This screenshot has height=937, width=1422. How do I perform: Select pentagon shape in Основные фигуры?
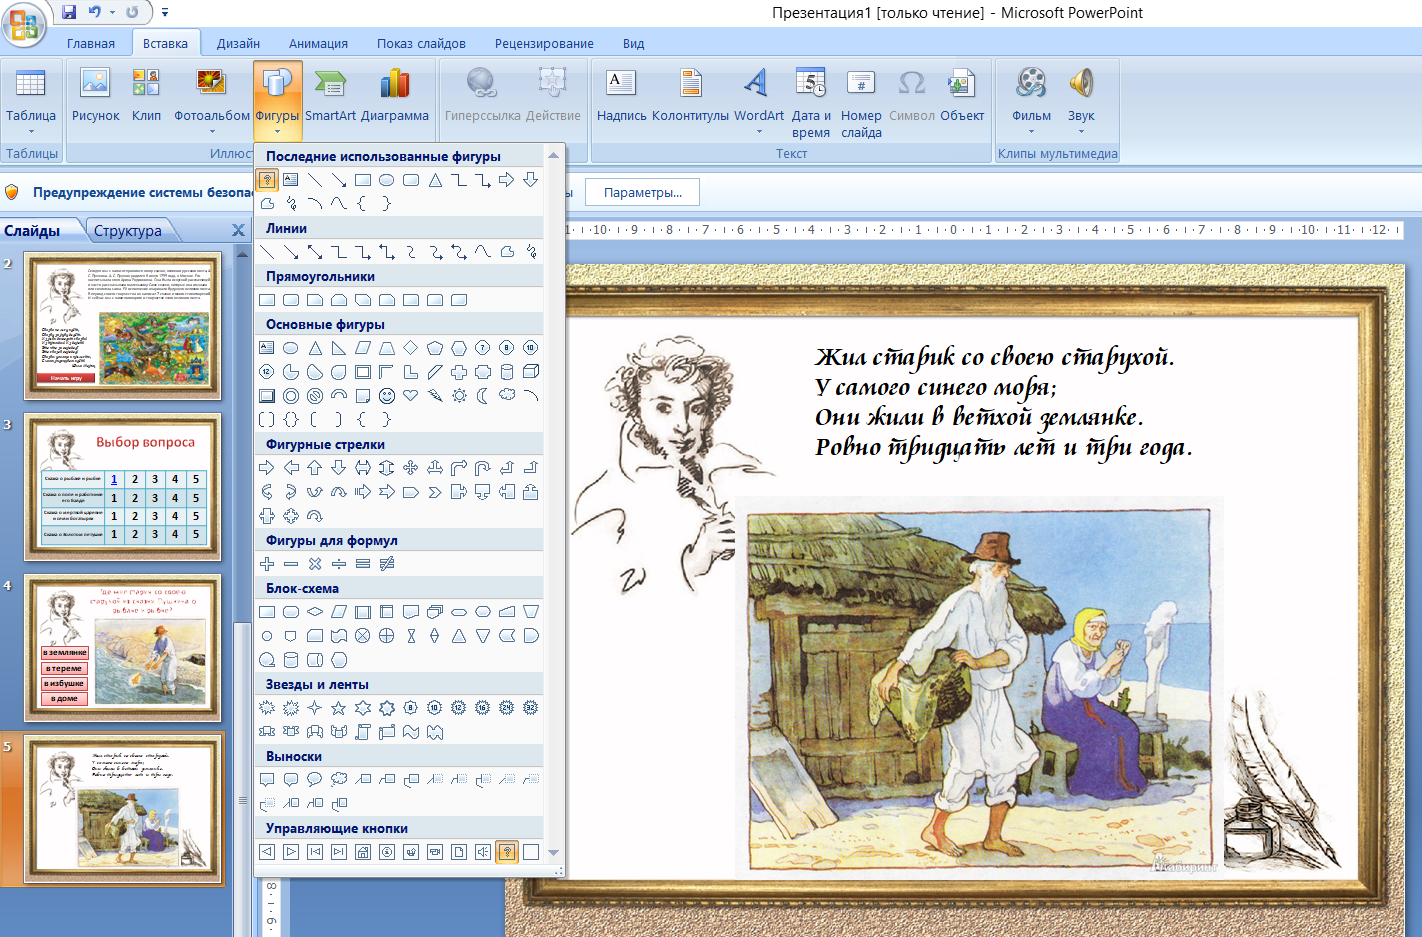tap(435, 348)
